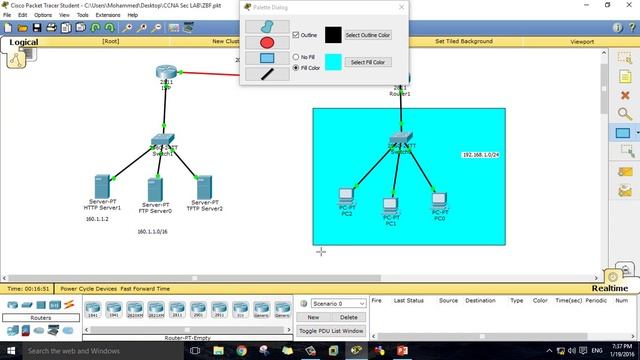Reset zoom with the middle magnifier icon
Screen dimensions: 640x360
click(x=142, y=28)
